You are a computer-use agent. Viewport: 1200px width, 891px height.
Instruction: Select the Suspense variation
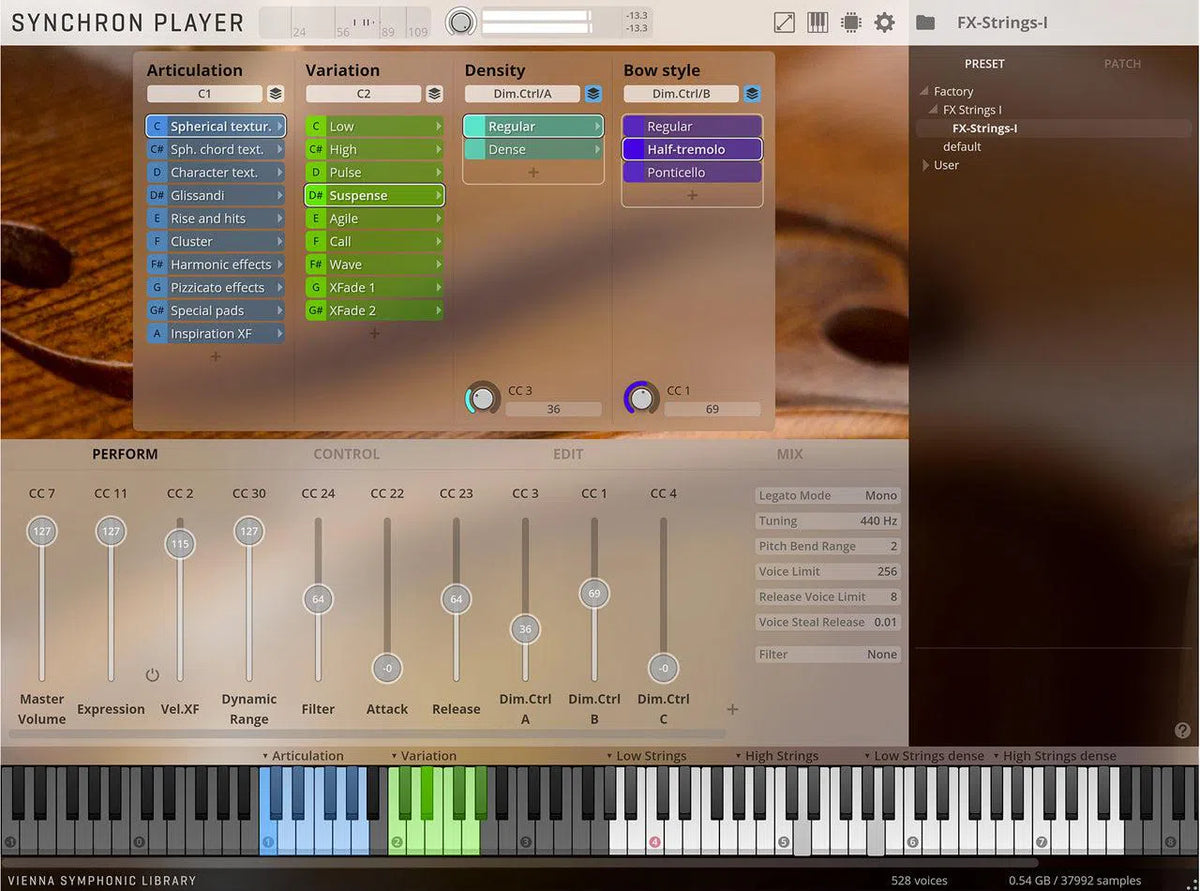373,195
